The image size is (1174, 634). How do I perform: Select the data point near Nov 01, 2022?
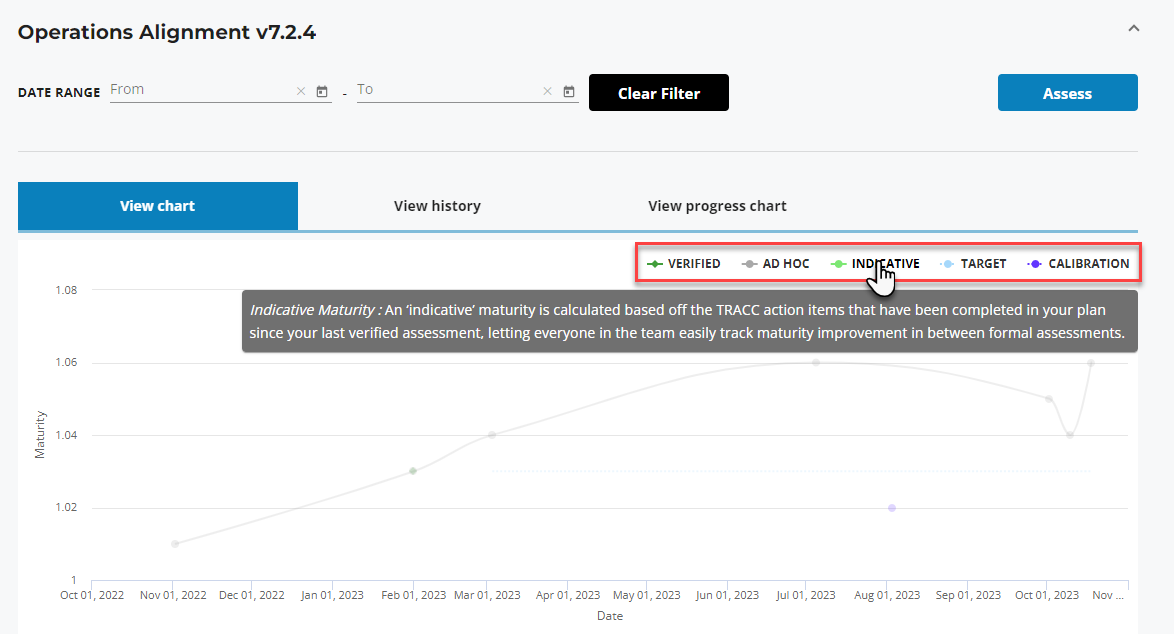point(175,543)
